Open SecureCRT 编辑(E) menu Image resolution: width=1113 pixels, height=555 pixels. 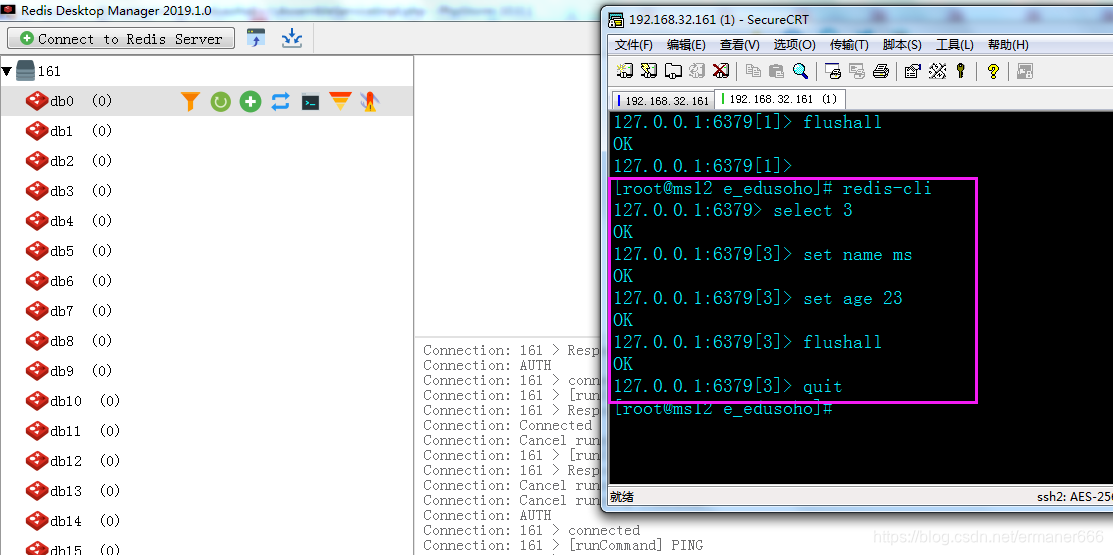[686, 45]
